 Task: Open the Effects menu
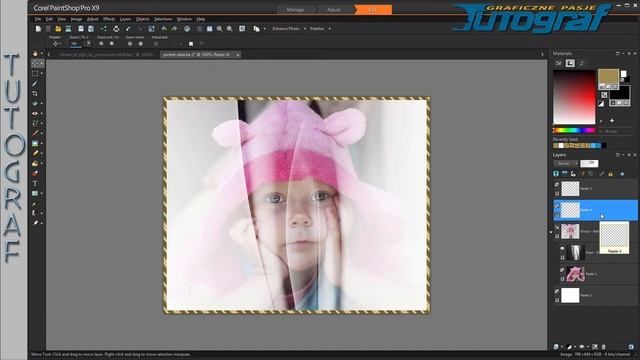point(109,19)
